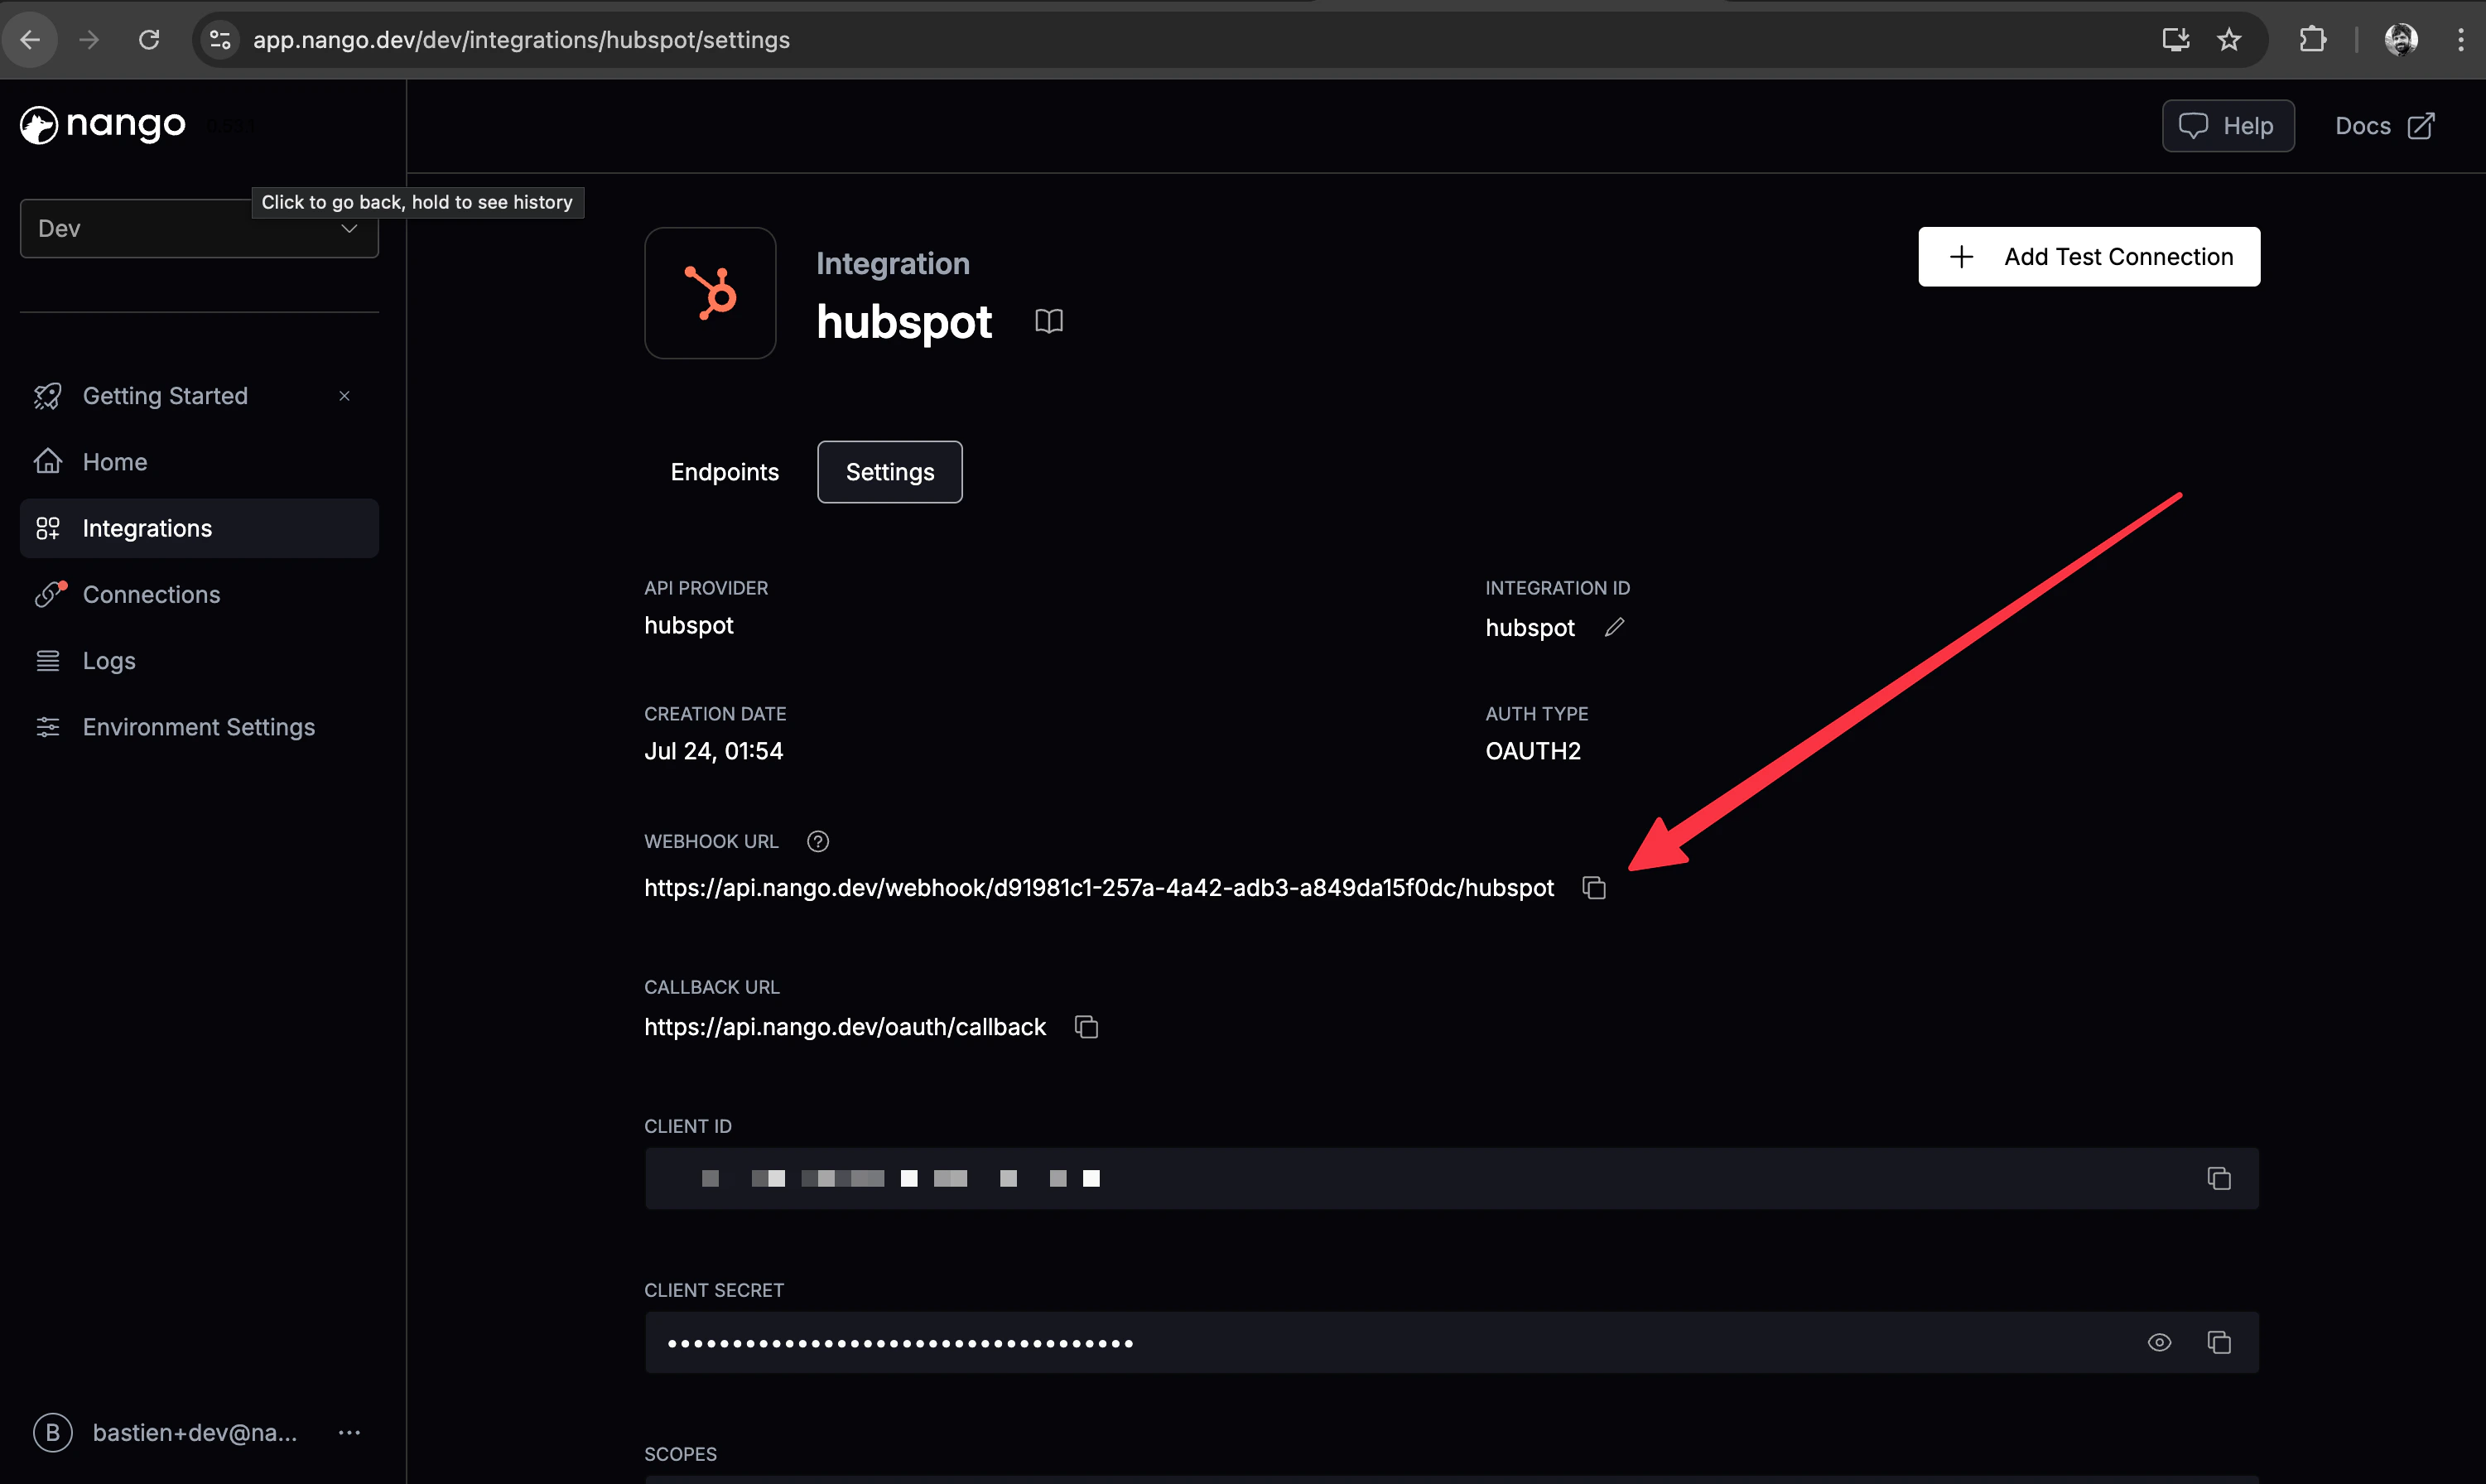This screenshot has width=2486, height=1484.
Task: Dismiss the Getting Started item
Action: (x=344, y=396)
